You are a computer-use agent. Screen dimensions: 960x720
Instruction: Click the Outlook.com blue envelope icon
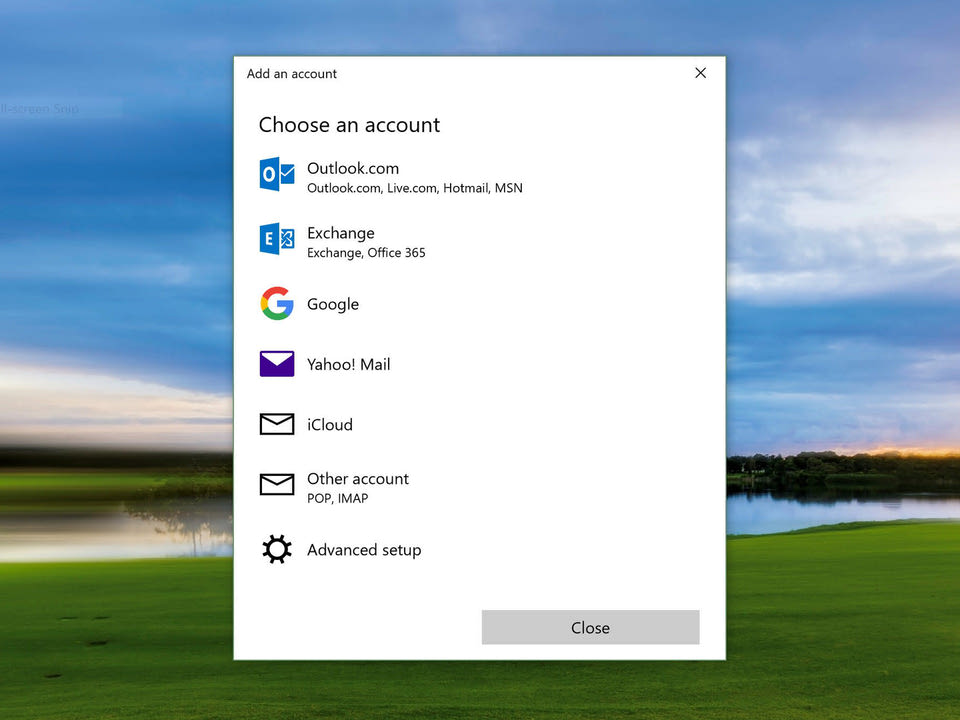click(277, 175)
